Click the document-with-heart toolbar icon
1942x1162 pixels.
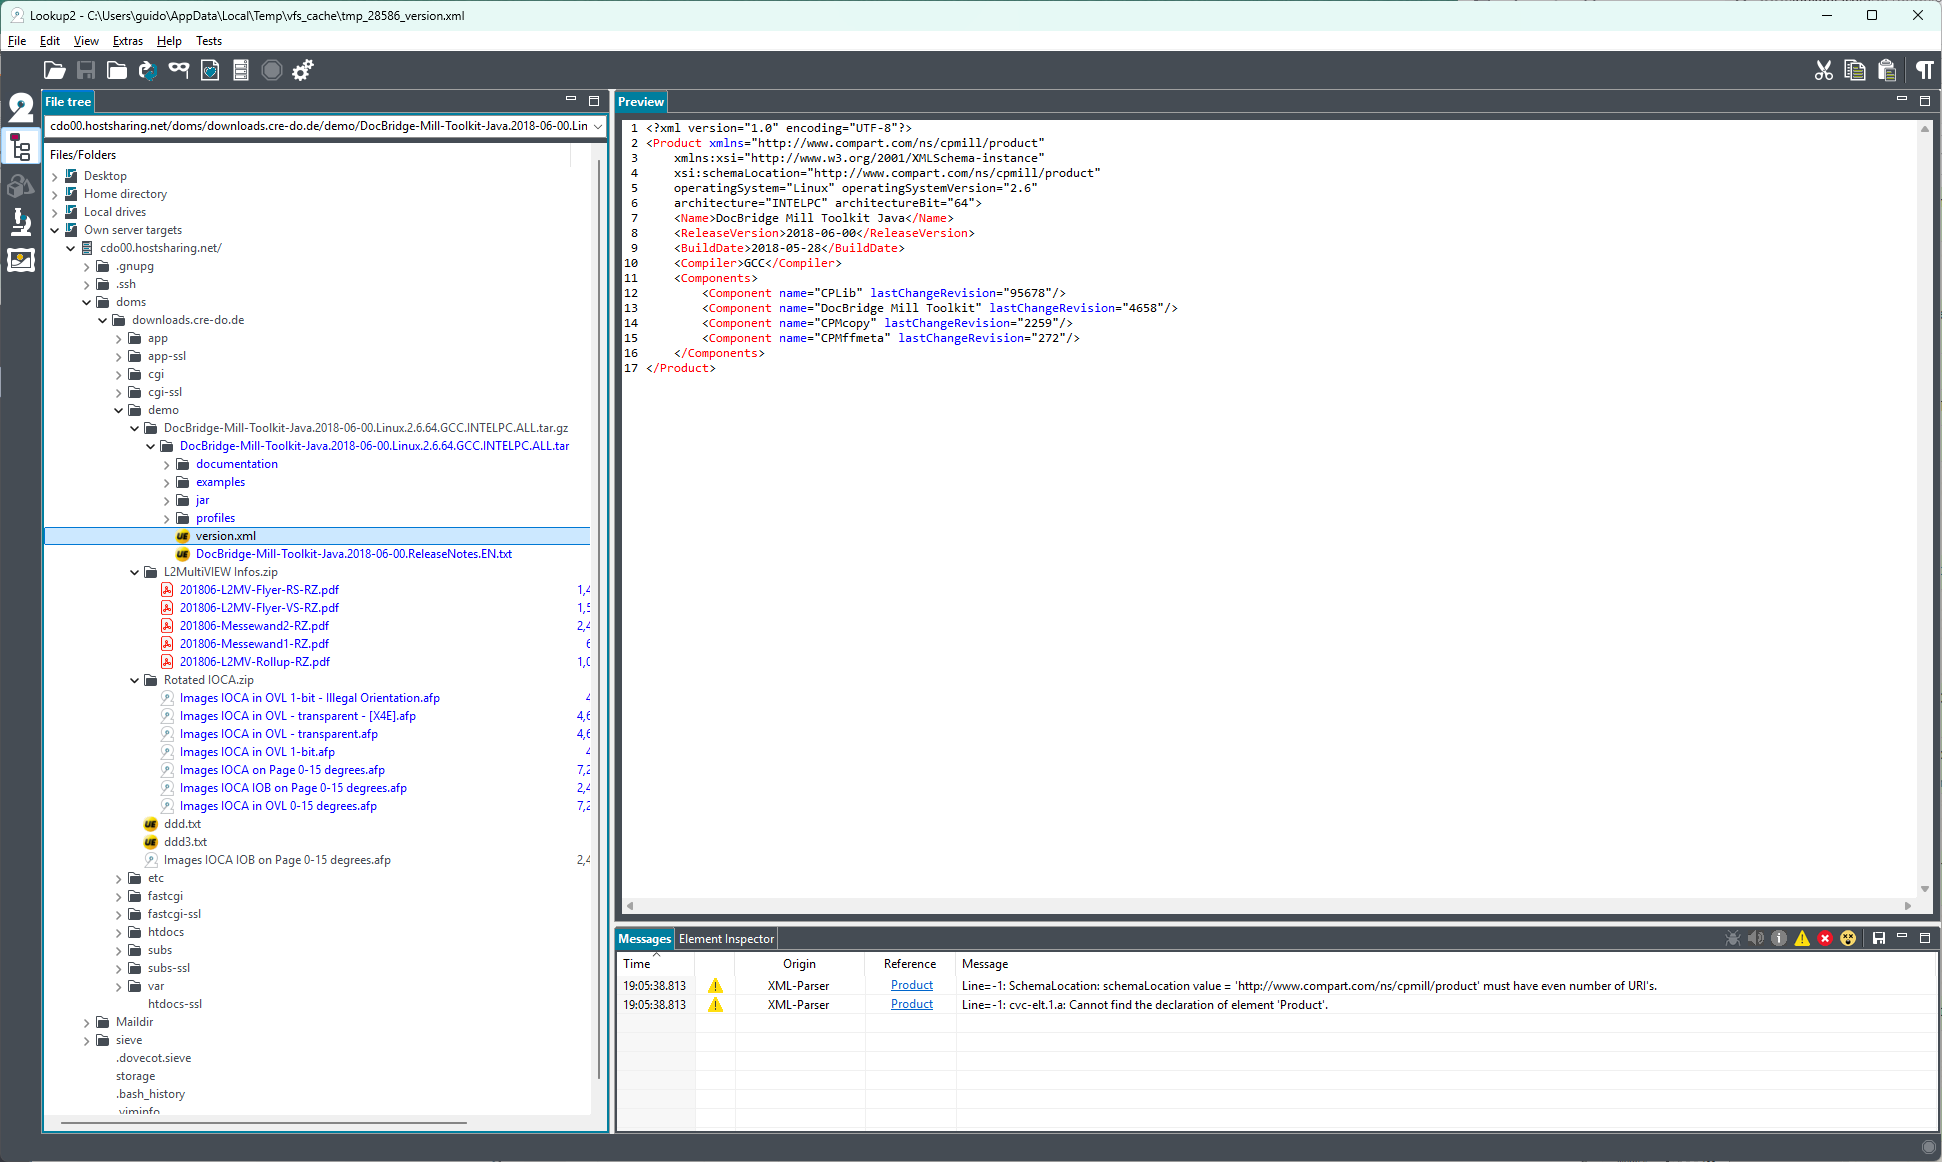pos(210,70)
